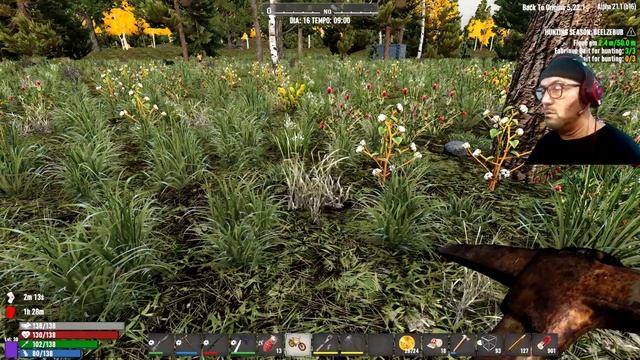
Task: Select the gold coin hotbar slot
Action: click(407, 344)
